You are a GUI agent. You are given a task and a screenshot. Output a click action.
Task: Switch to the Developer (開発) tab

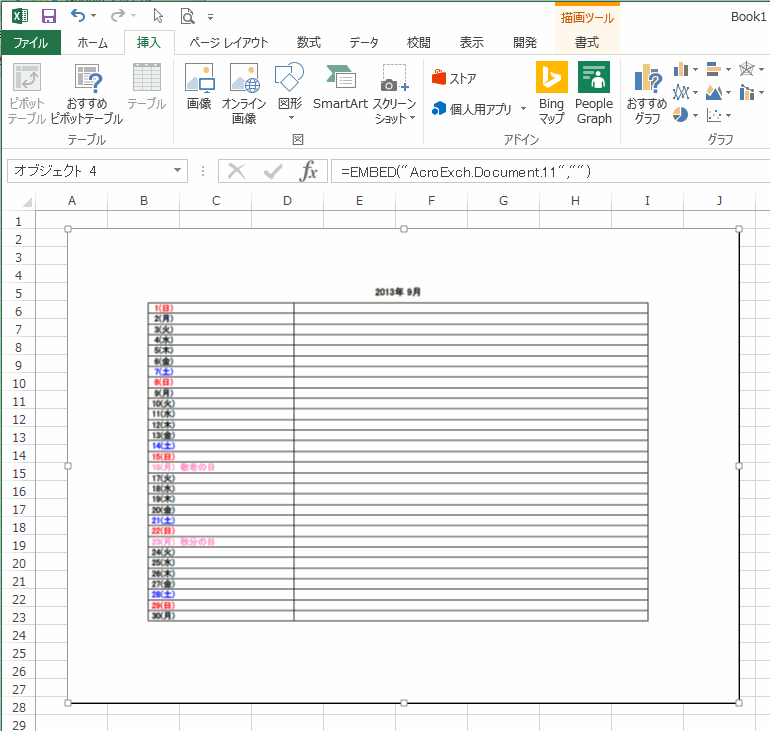tap(525, 43)
